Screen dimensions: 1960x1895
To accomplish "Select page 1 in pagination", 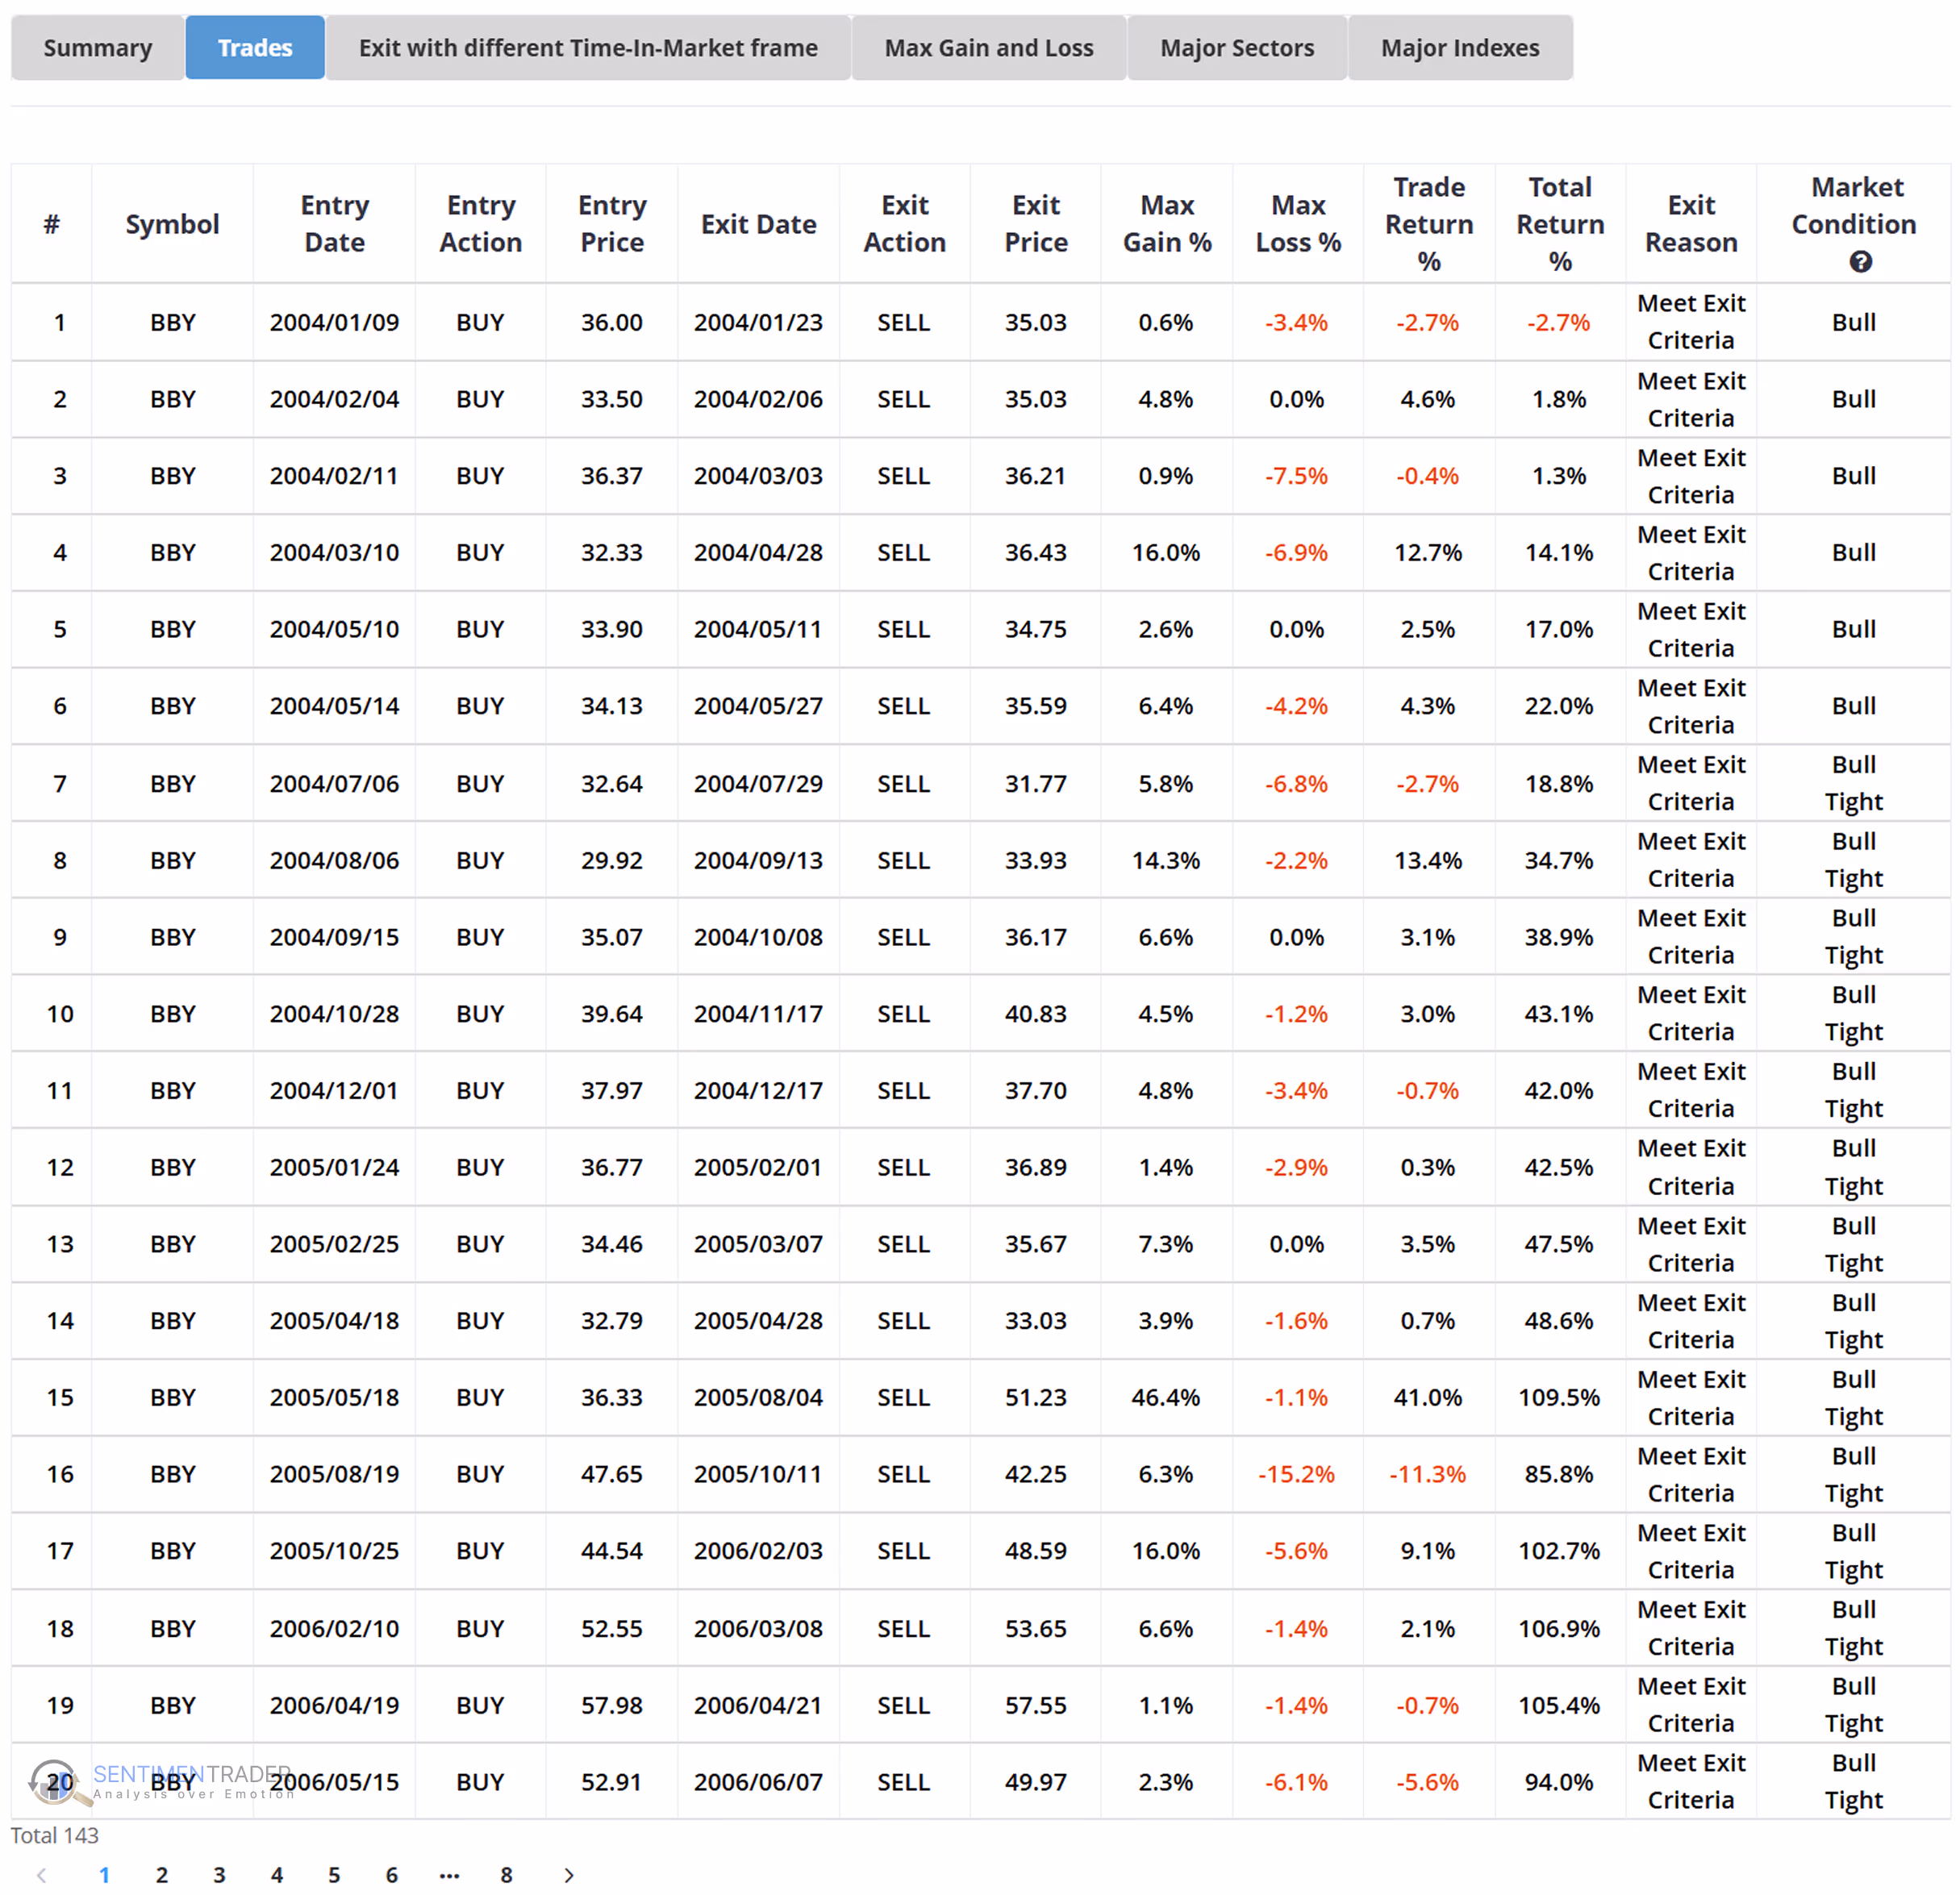I will pos(104,1875).
